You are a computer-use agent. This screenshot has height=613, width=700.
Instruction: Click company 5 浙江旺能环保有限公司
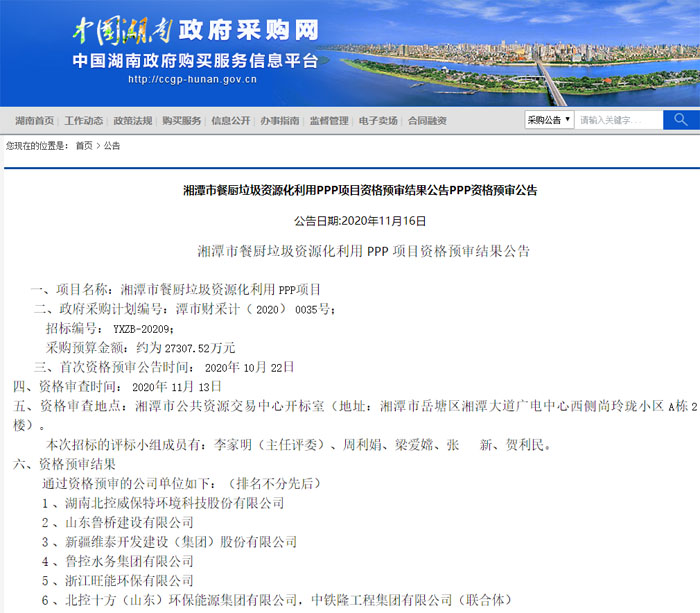click(x=117, y=581)
